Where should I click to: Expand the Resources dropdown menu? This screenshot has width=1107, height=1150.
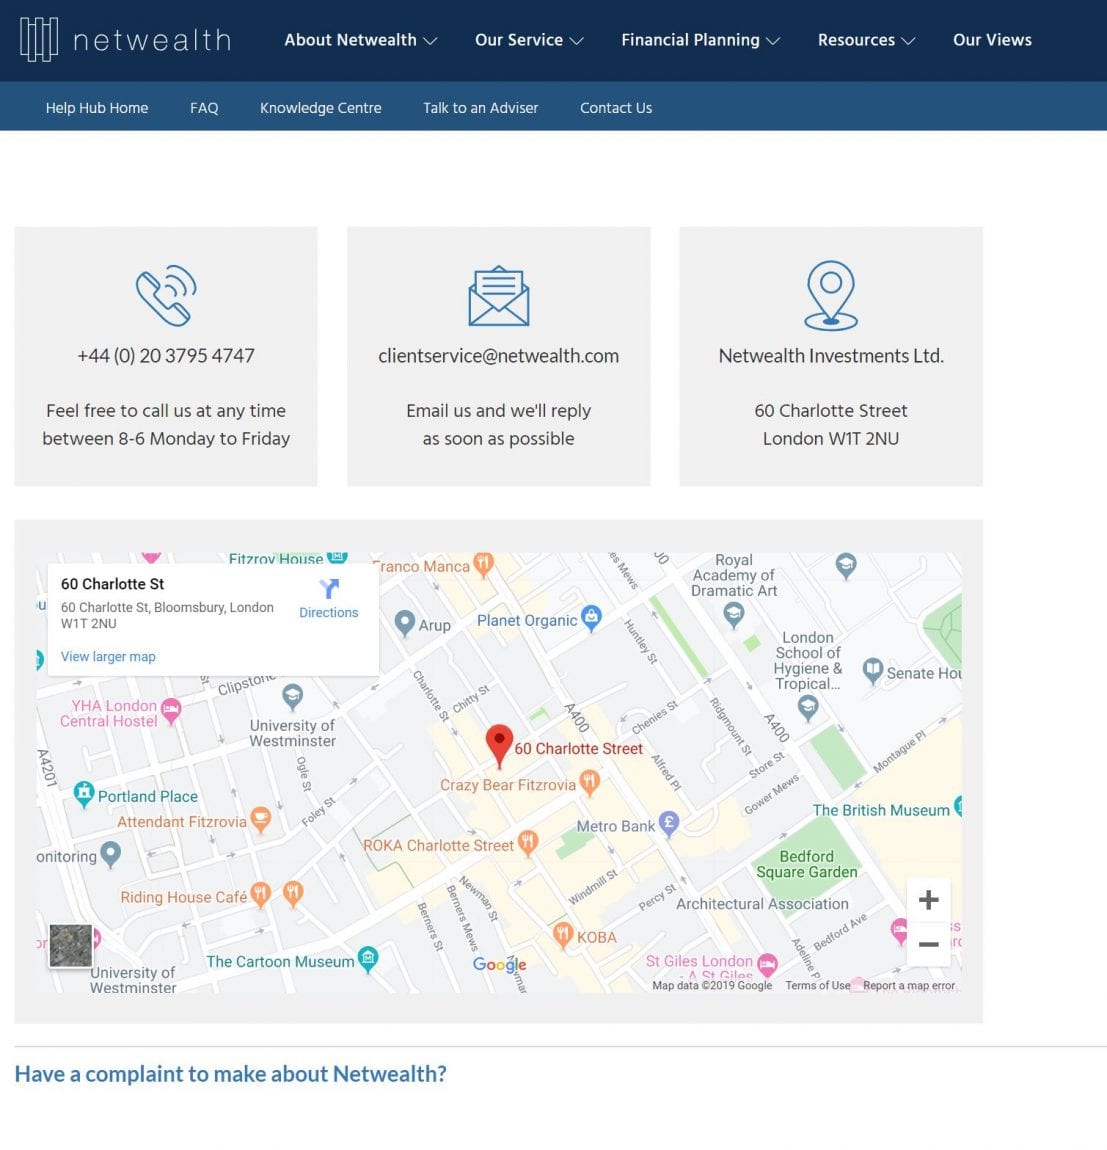866,40
